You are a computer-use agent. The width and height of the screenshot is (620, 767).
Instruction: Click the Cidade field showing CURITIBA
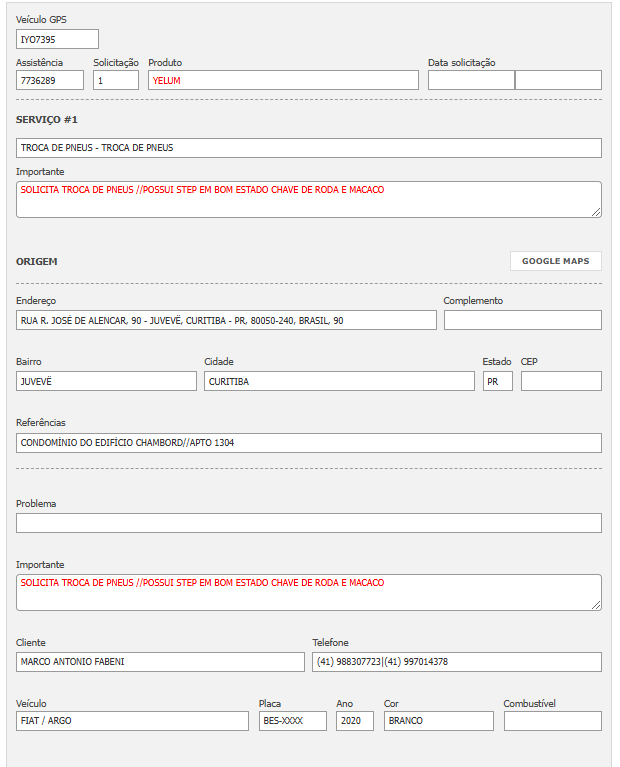339,381
